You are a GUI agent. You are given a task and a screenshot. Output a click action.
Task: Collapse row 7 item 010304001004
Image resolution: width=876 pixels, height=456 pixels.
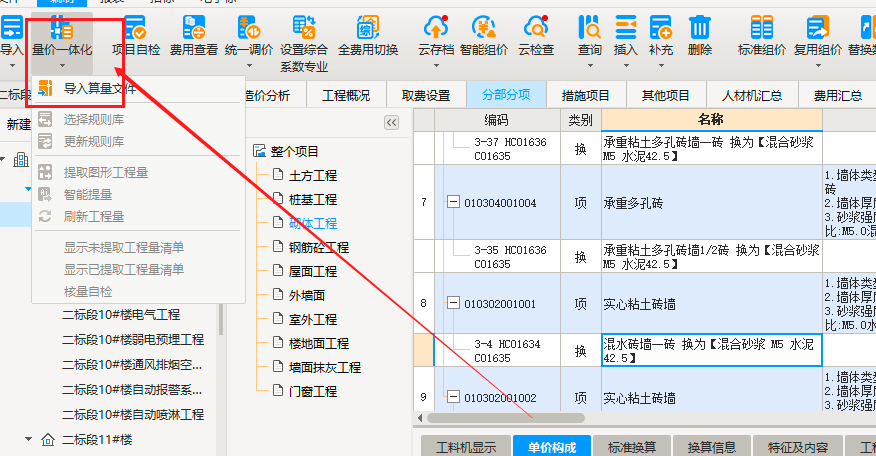pos(453,202)
